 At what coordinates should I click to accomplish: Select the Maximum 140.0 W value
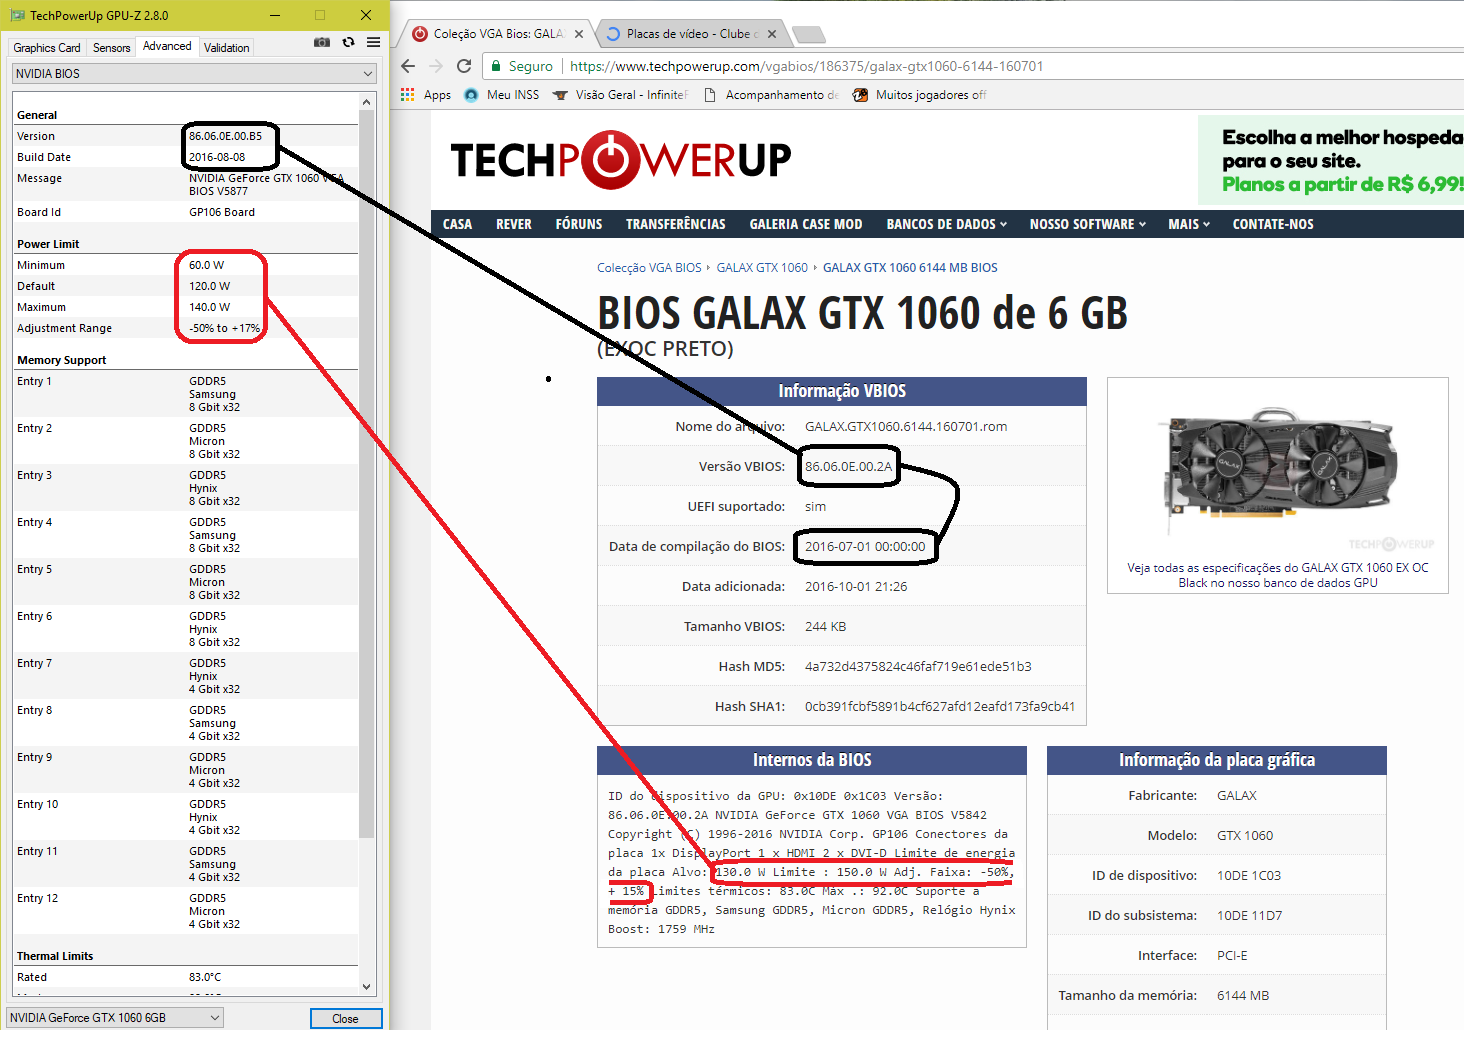(210, 307)
